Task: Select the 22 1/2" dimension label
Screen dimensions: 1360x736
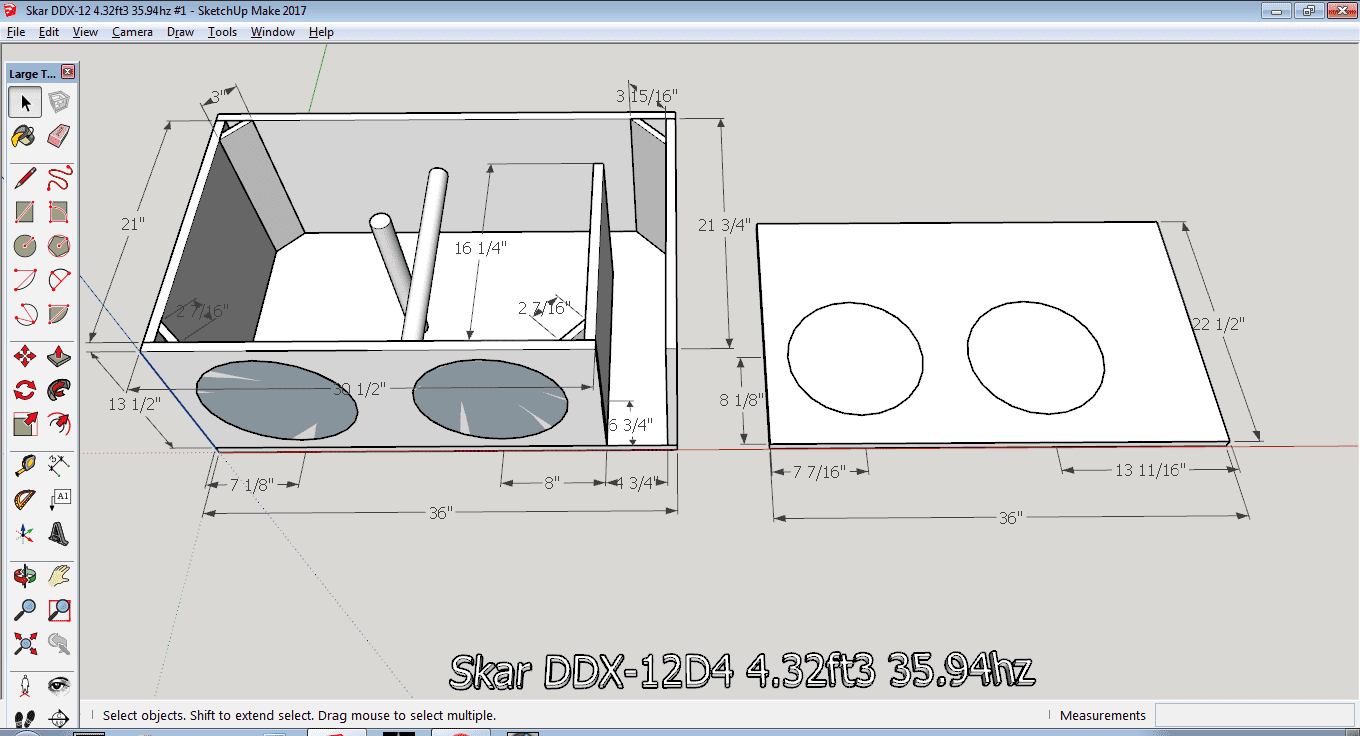Action: tap(1218, 324)
